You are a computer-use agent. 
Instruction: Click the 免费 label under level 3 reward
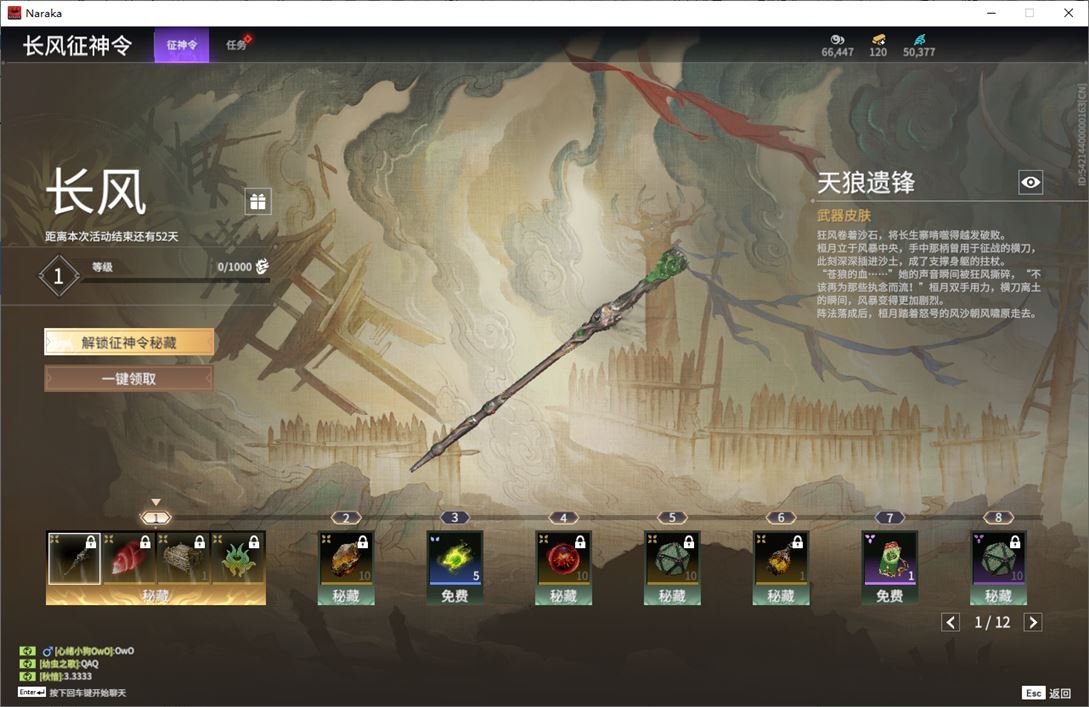(x=455, y=595)
